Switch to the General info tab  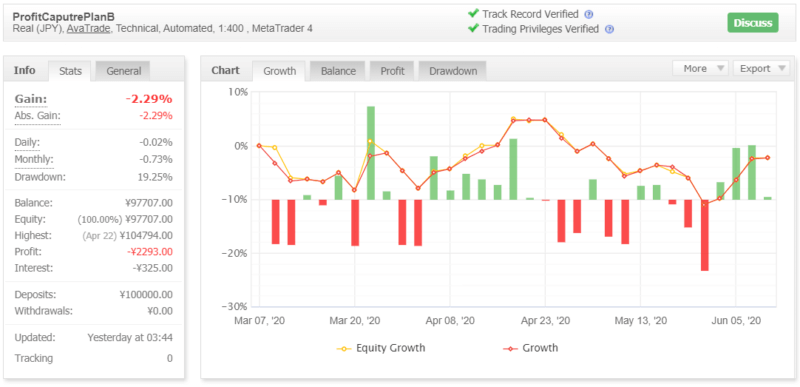coord(123,71)
